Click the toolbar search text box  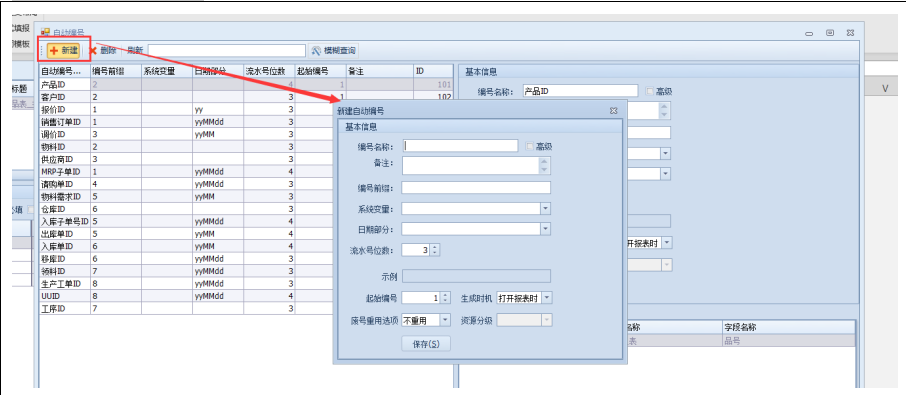(226, 51)
